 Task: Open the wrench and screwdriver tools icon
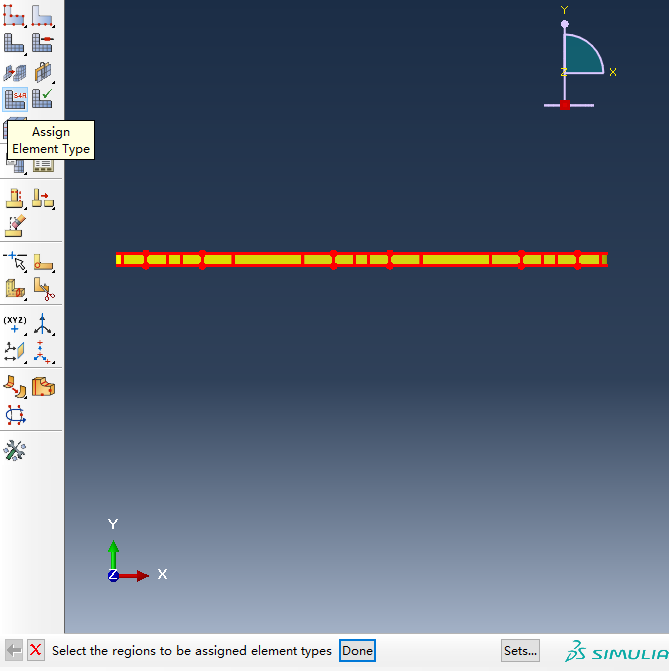point(15,450)
